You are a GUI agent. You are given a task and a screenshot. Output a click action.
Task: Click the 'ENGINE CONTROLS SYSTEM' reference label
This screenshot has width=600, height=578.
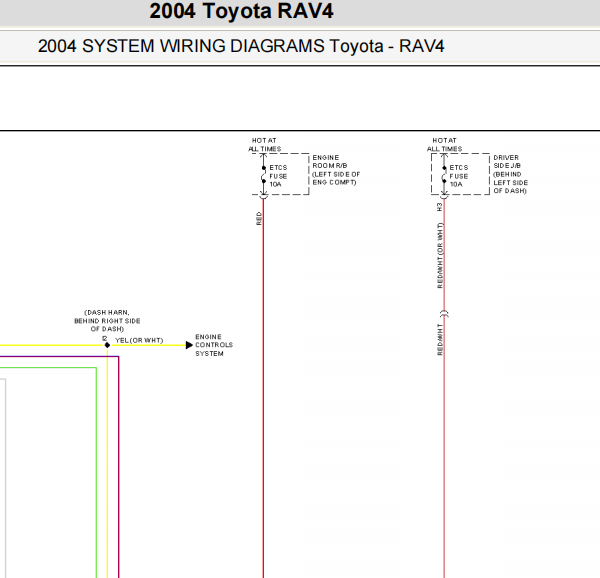[214, 345]
